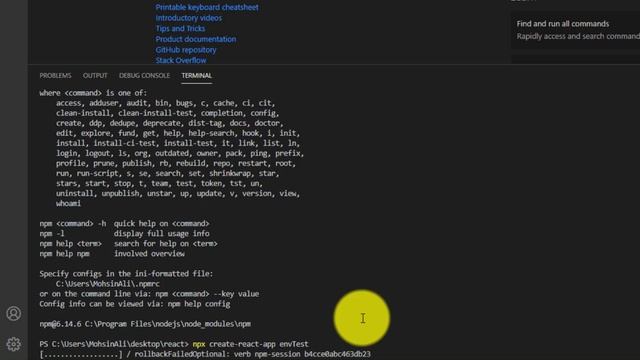Click the 'npm@6.14.6' version line
This screenshot has width=640, height=360.
(145, 324)
